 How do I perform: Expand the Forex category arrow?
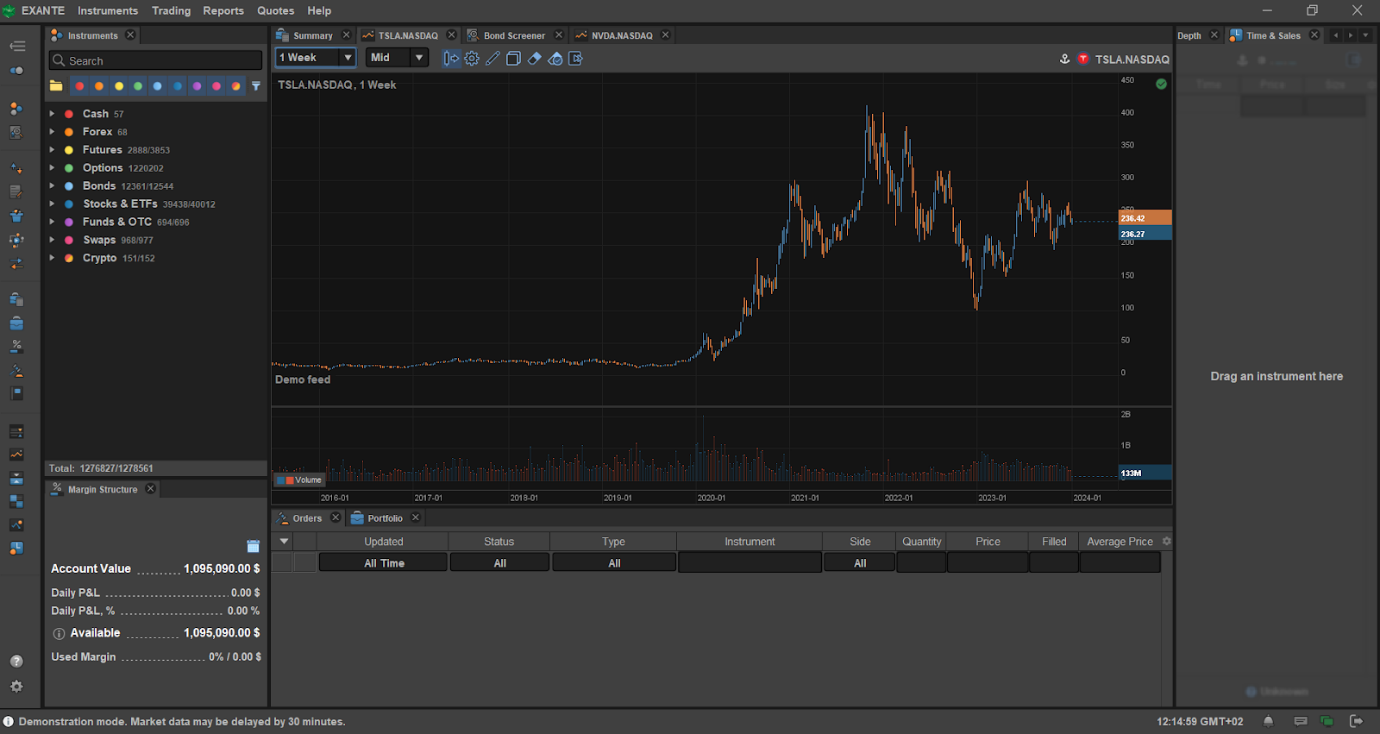pyautogui.click(x=52, y=132)
